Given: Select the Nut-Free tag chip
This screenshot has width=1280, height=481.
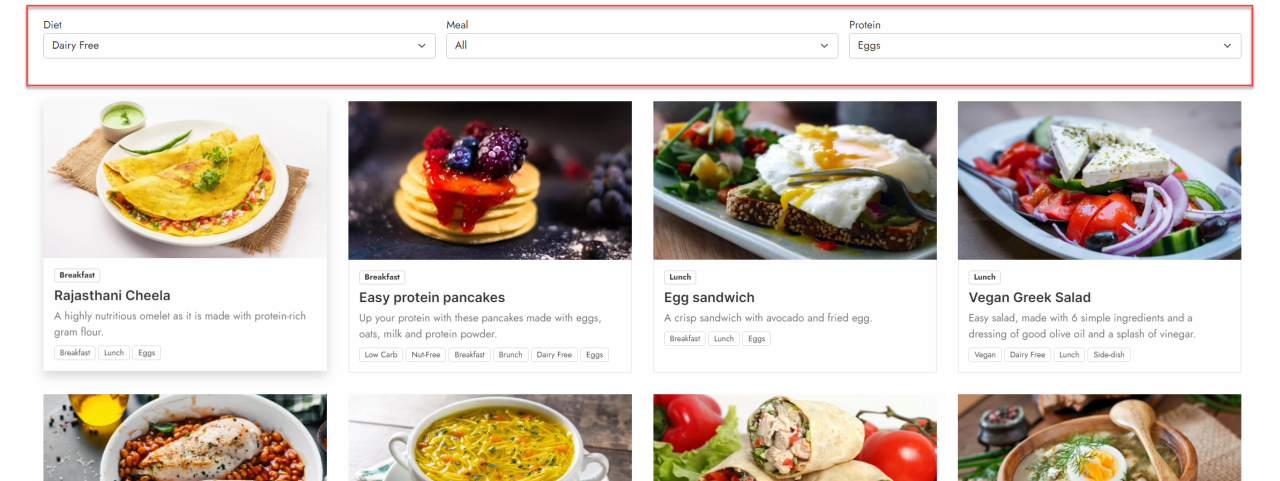Looking at the screenshot, I should [426, 355].
